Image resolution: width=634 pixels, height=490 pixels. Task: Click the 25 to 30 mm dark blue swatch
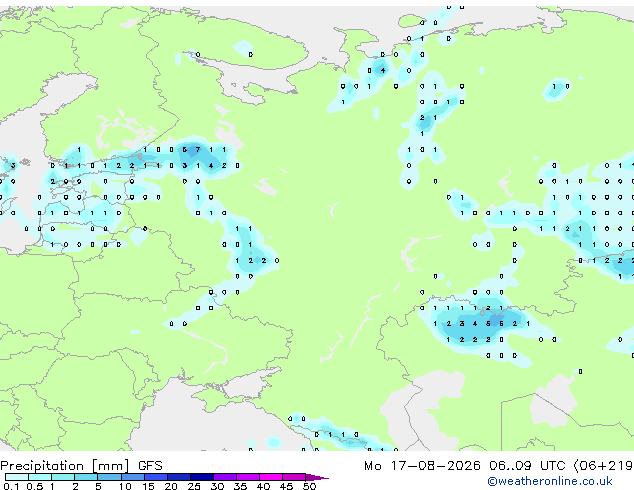(202, 477)
